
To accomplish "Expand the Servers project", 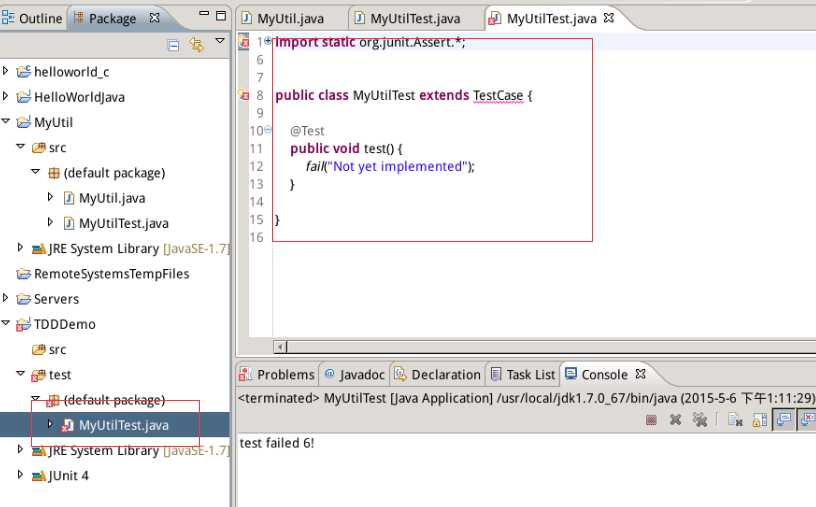I will coord(6,298).
